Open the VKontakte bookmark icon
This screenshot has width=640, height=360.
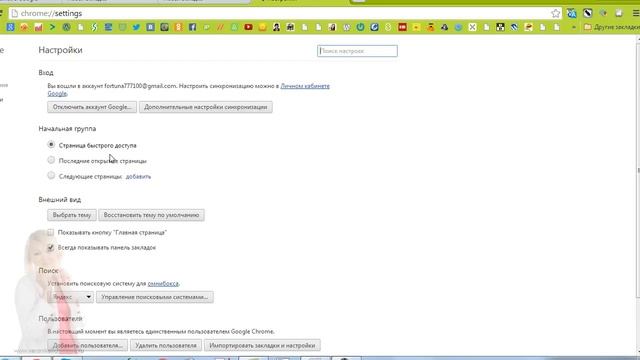[x=150, y=27]
